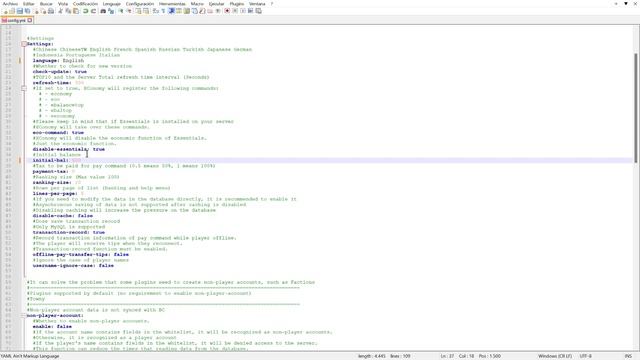Screen dimensions: 640x360
Task: Toggle synchronized horizontal scrolling icon
Action: pyautogui.click(x=146, y=11)
